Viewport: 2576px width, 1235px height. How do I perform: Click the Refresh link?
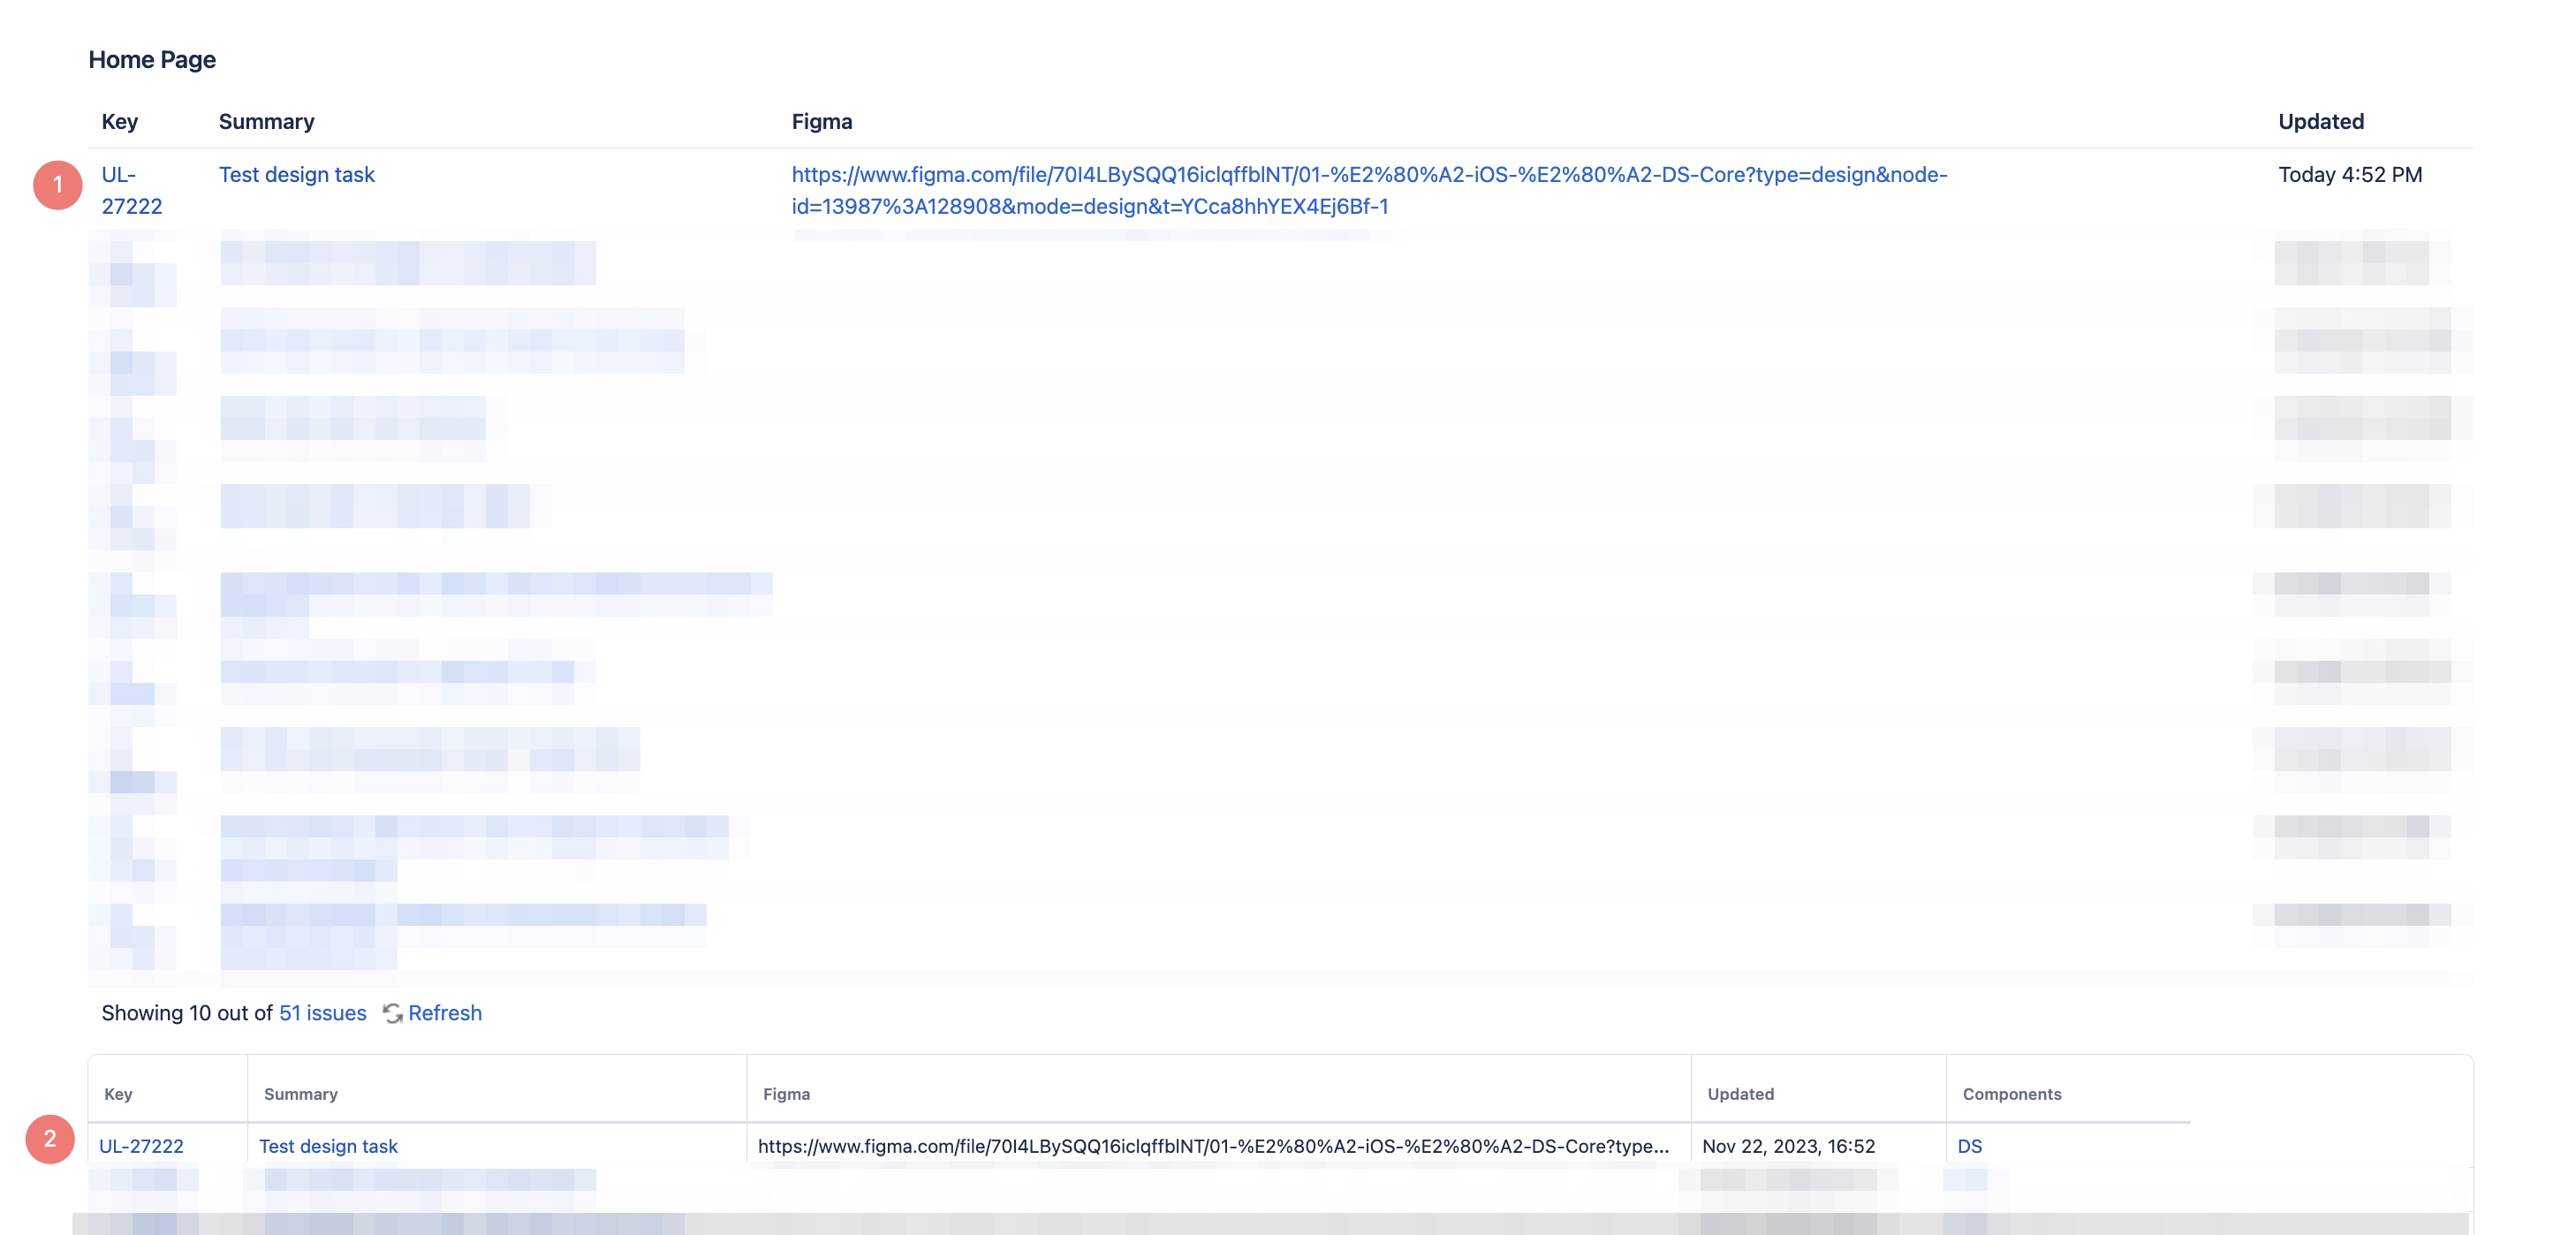(x=445, y=1013)
